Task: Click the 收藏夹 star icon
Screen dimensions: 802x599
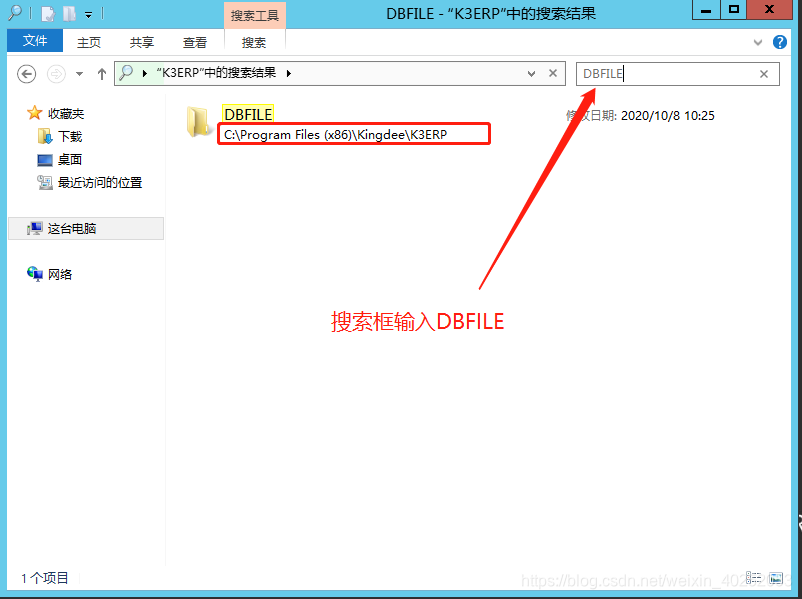Action: pos(35,113)
